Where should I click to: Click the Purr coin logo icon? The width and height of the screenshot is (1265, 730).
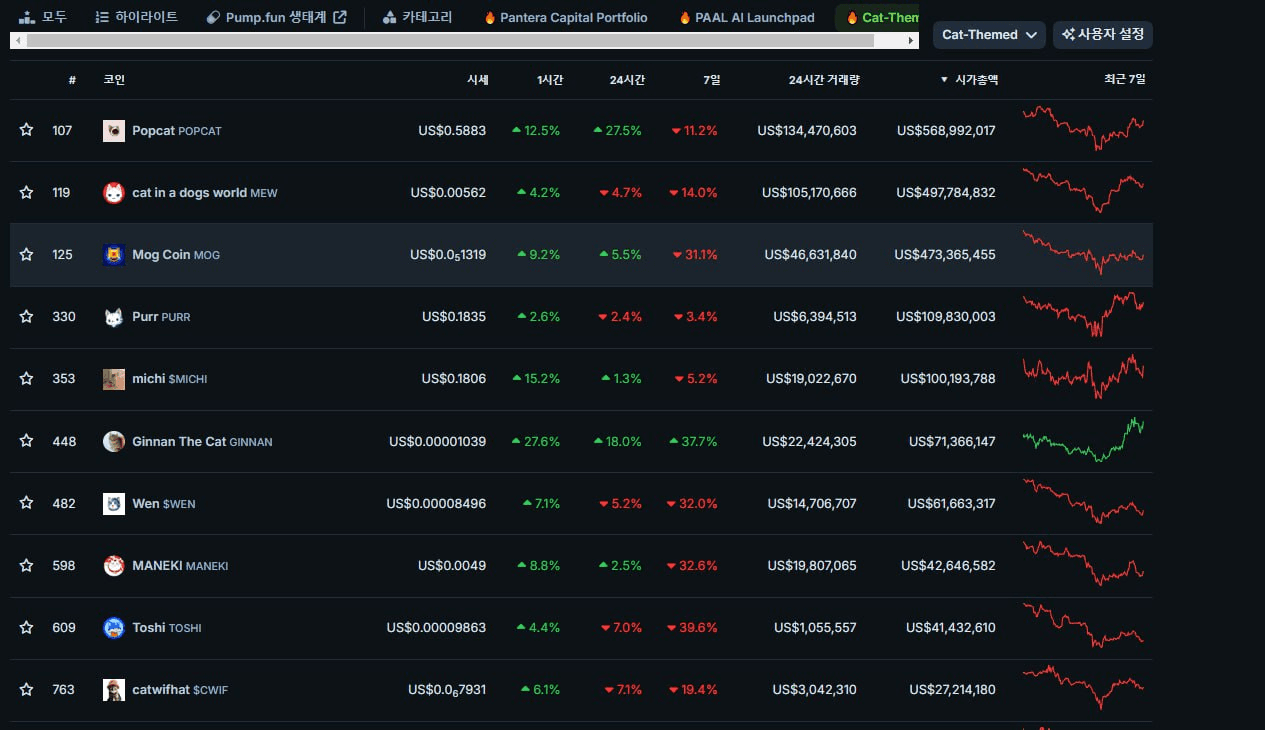tap(114, 317)
